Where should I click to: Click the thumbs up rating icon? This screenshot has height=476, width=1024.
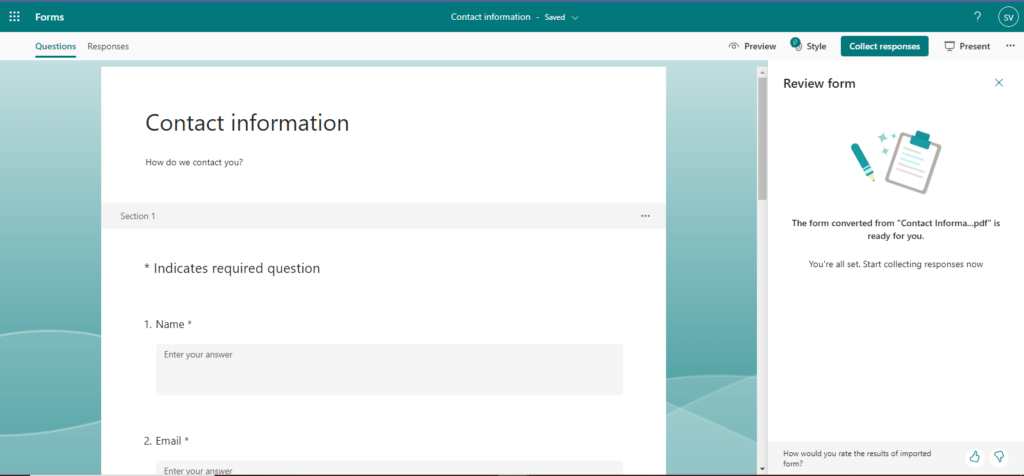pyautogui.click(x=974, y=456)
